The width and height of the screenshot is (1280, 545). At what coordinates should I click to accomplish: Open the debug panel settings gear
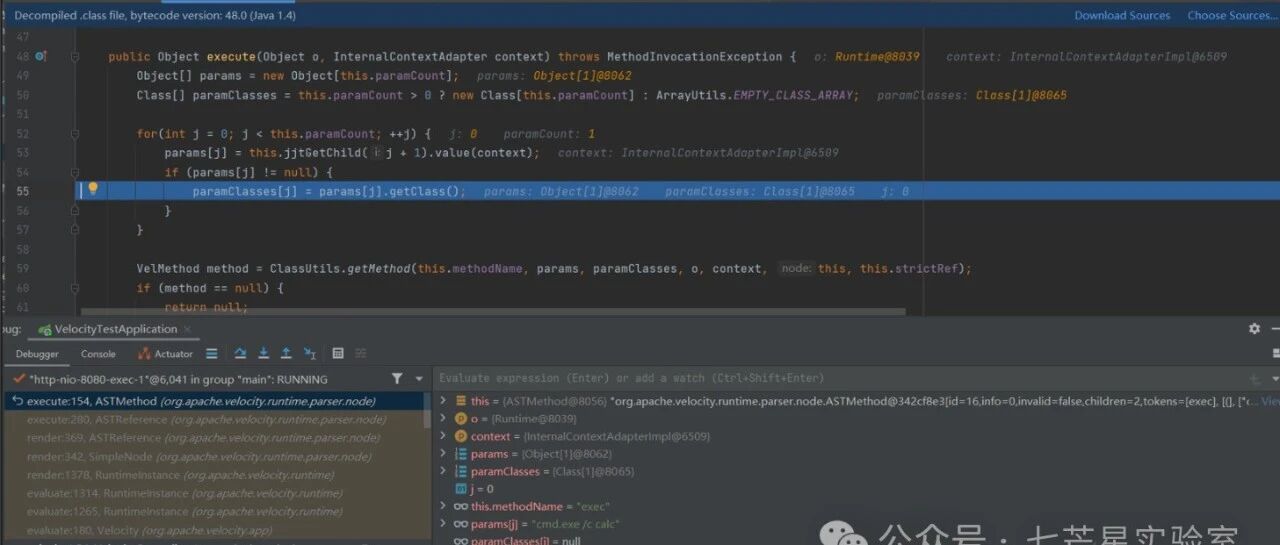click(x=1255, y=329)
